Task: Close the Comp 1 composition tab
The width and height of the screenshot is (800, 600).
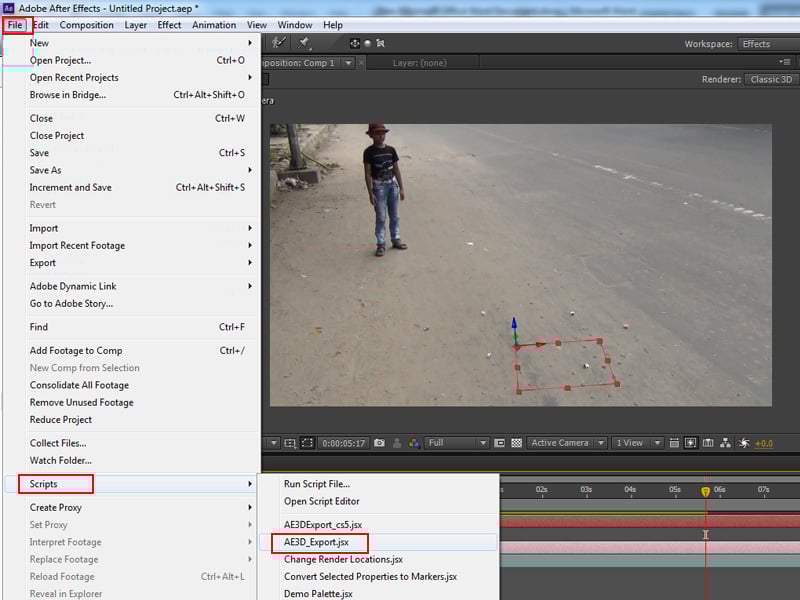Action: (361, 63)
